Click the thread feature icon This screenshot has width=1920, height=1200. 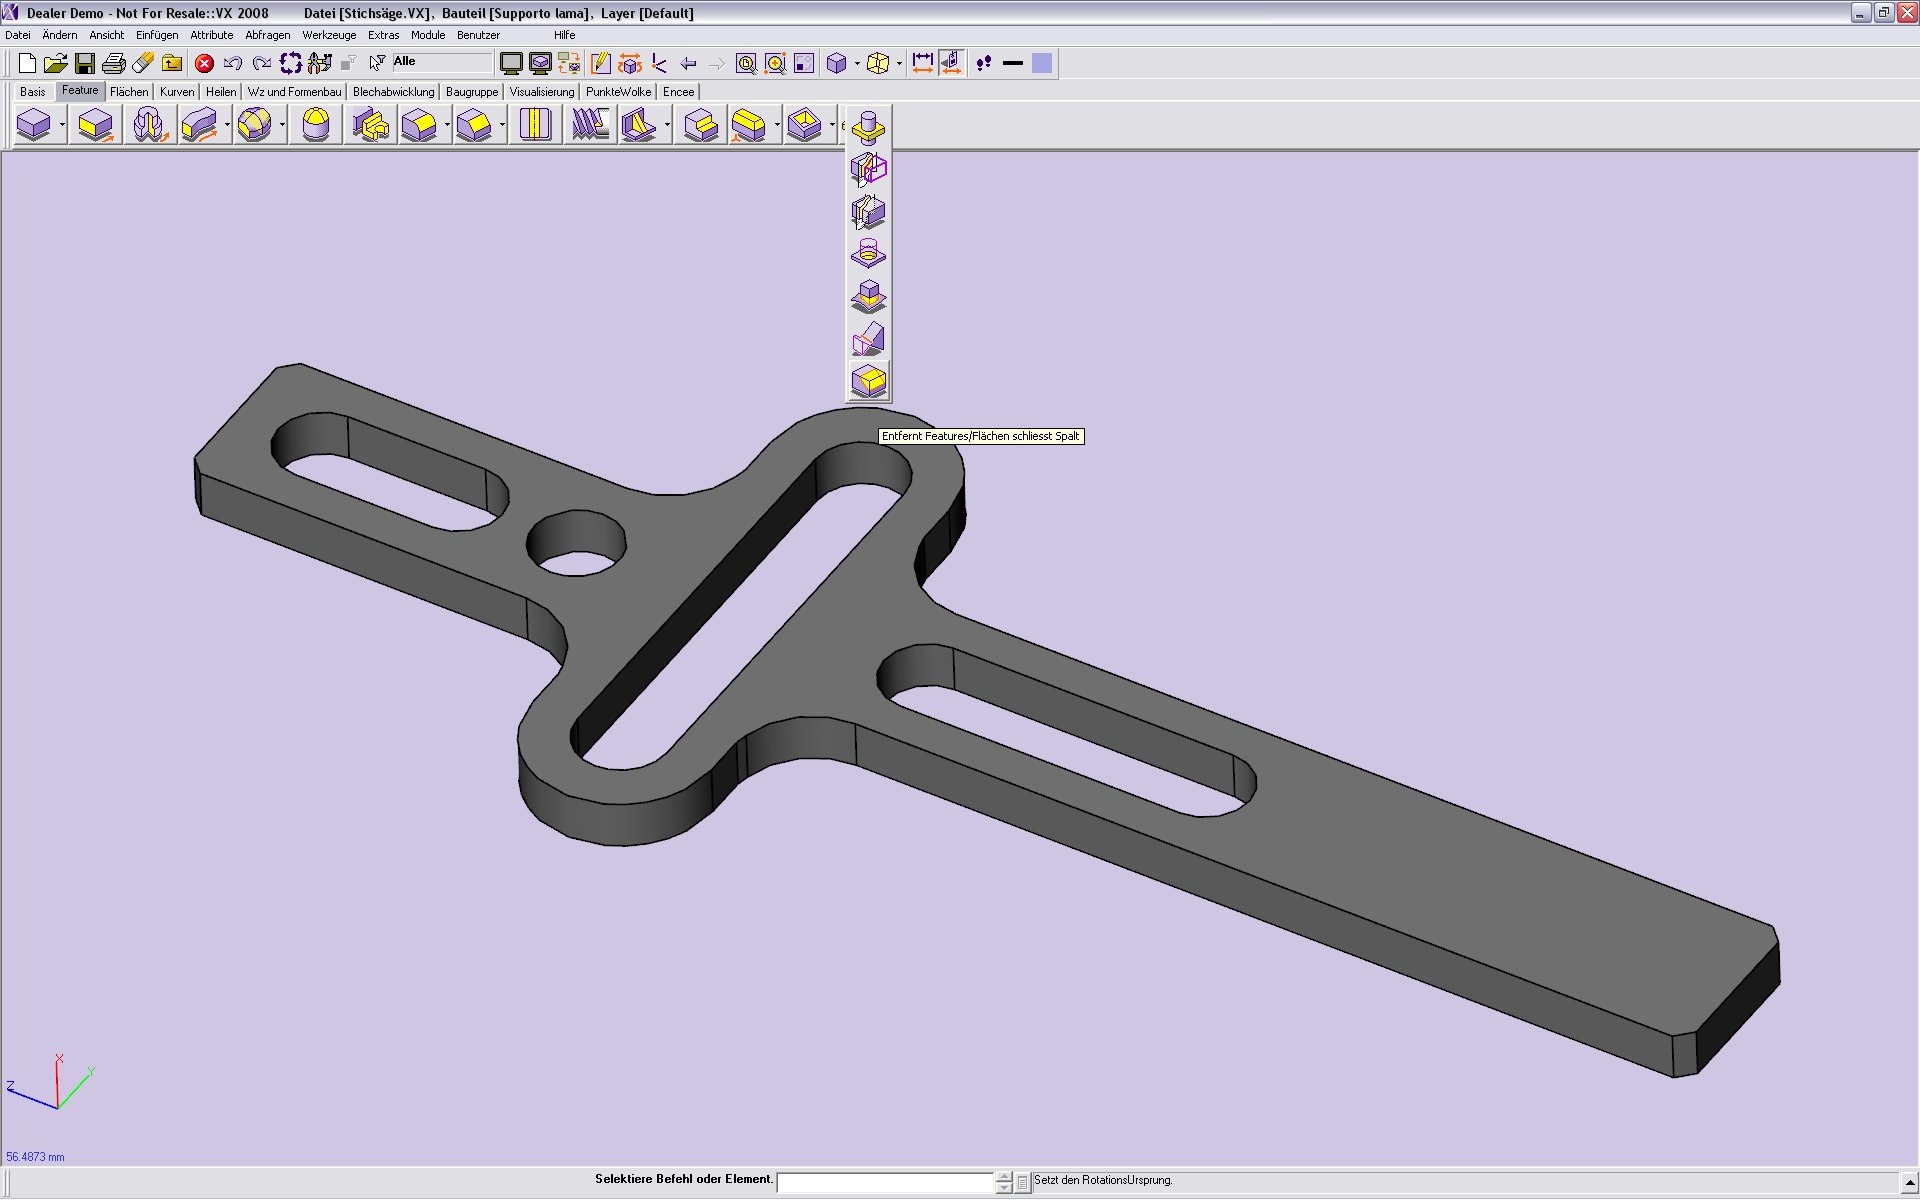point(590,126)
